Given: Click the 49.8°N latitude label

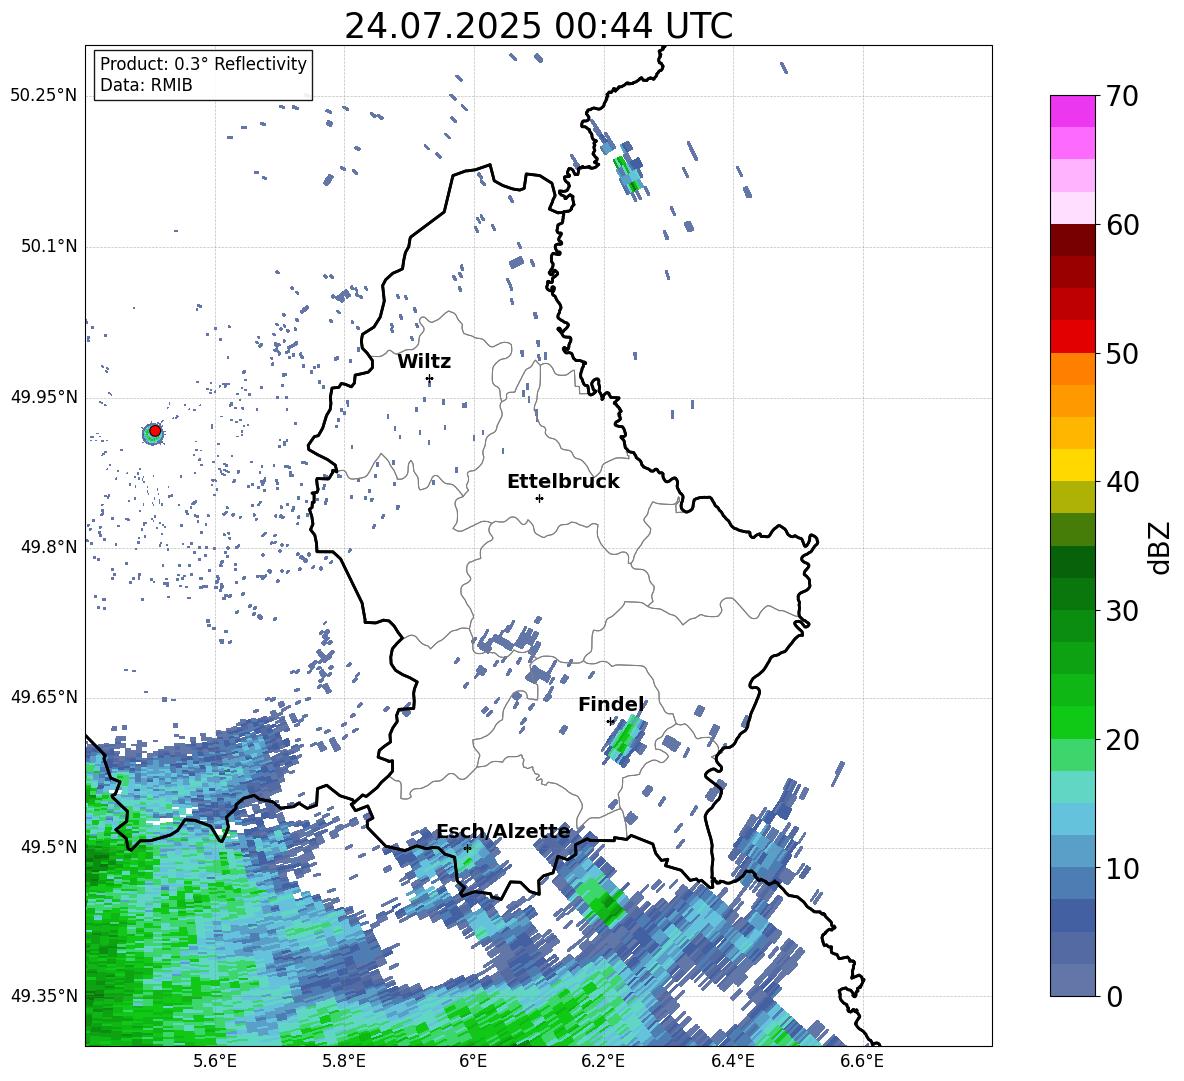Looking at the screenshot, I should click(49, 547).
